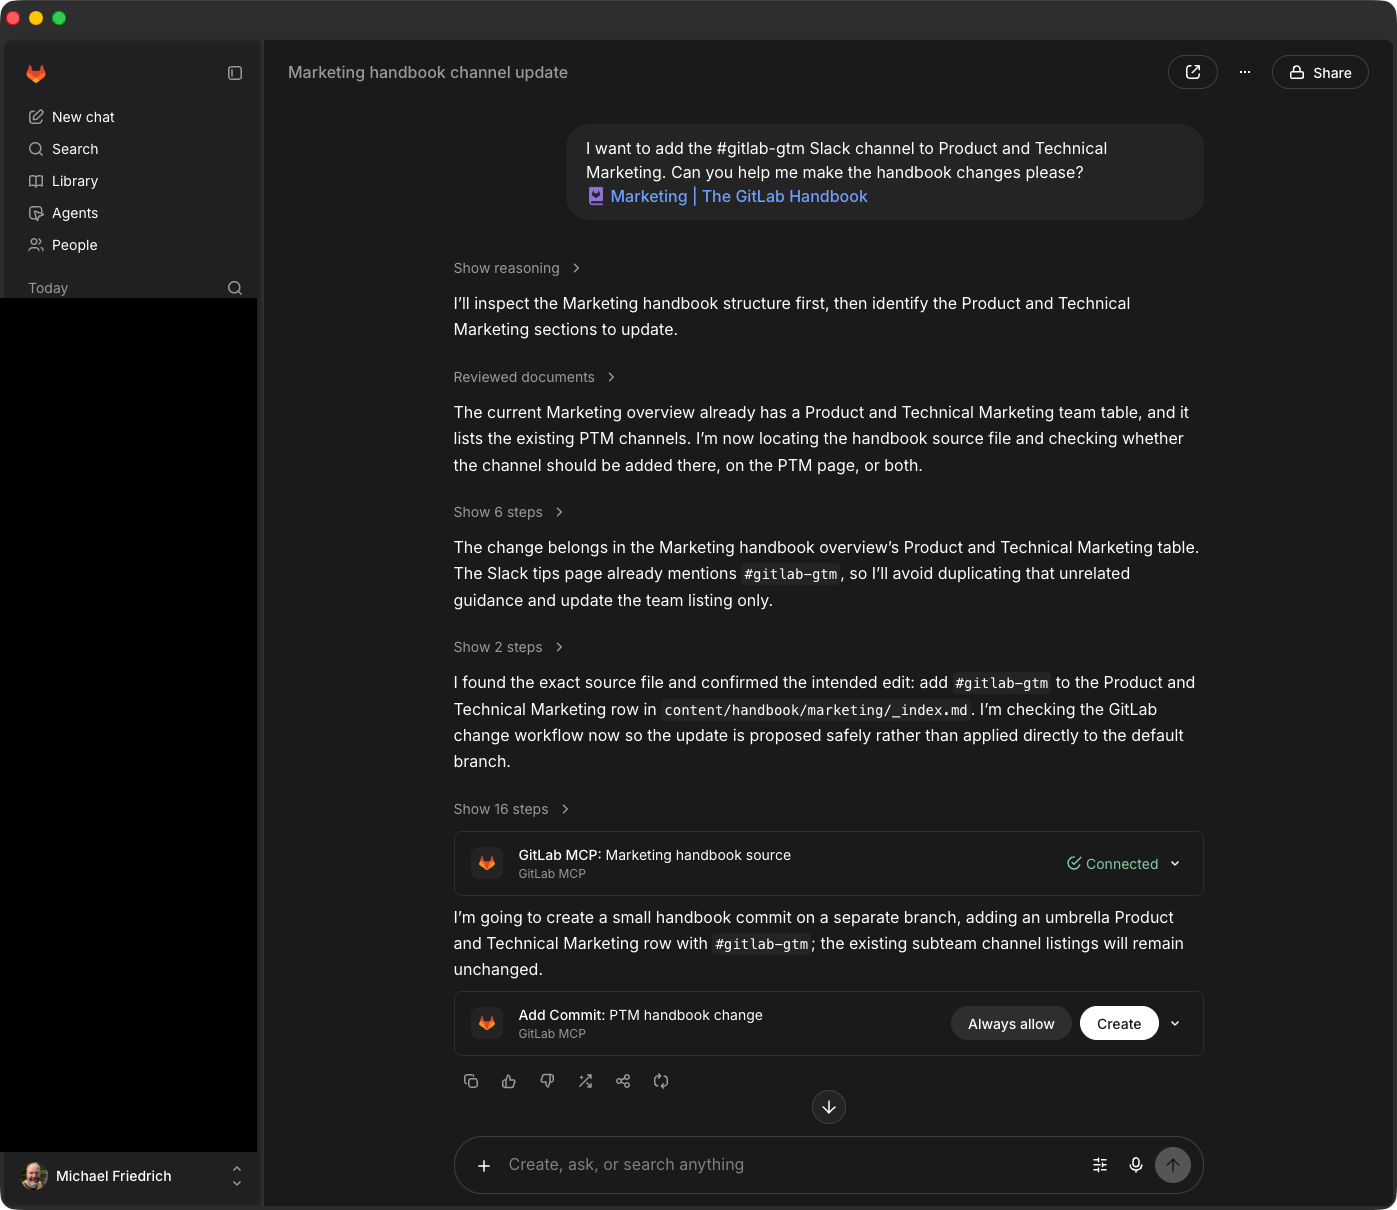Click the Share button
This screenshot has width=1397, height=1210.
point(1320,72)
